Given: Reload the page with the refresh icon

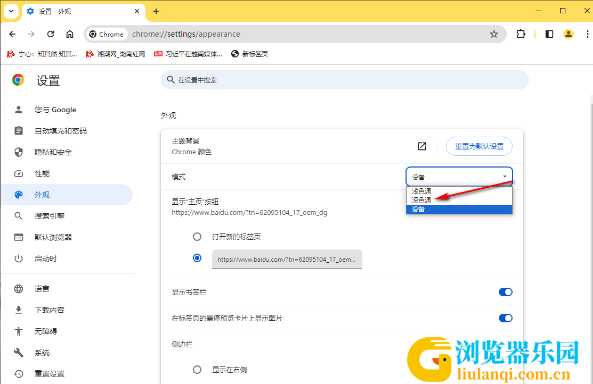Looking at the screenshot, I should [x=50, y=34].
